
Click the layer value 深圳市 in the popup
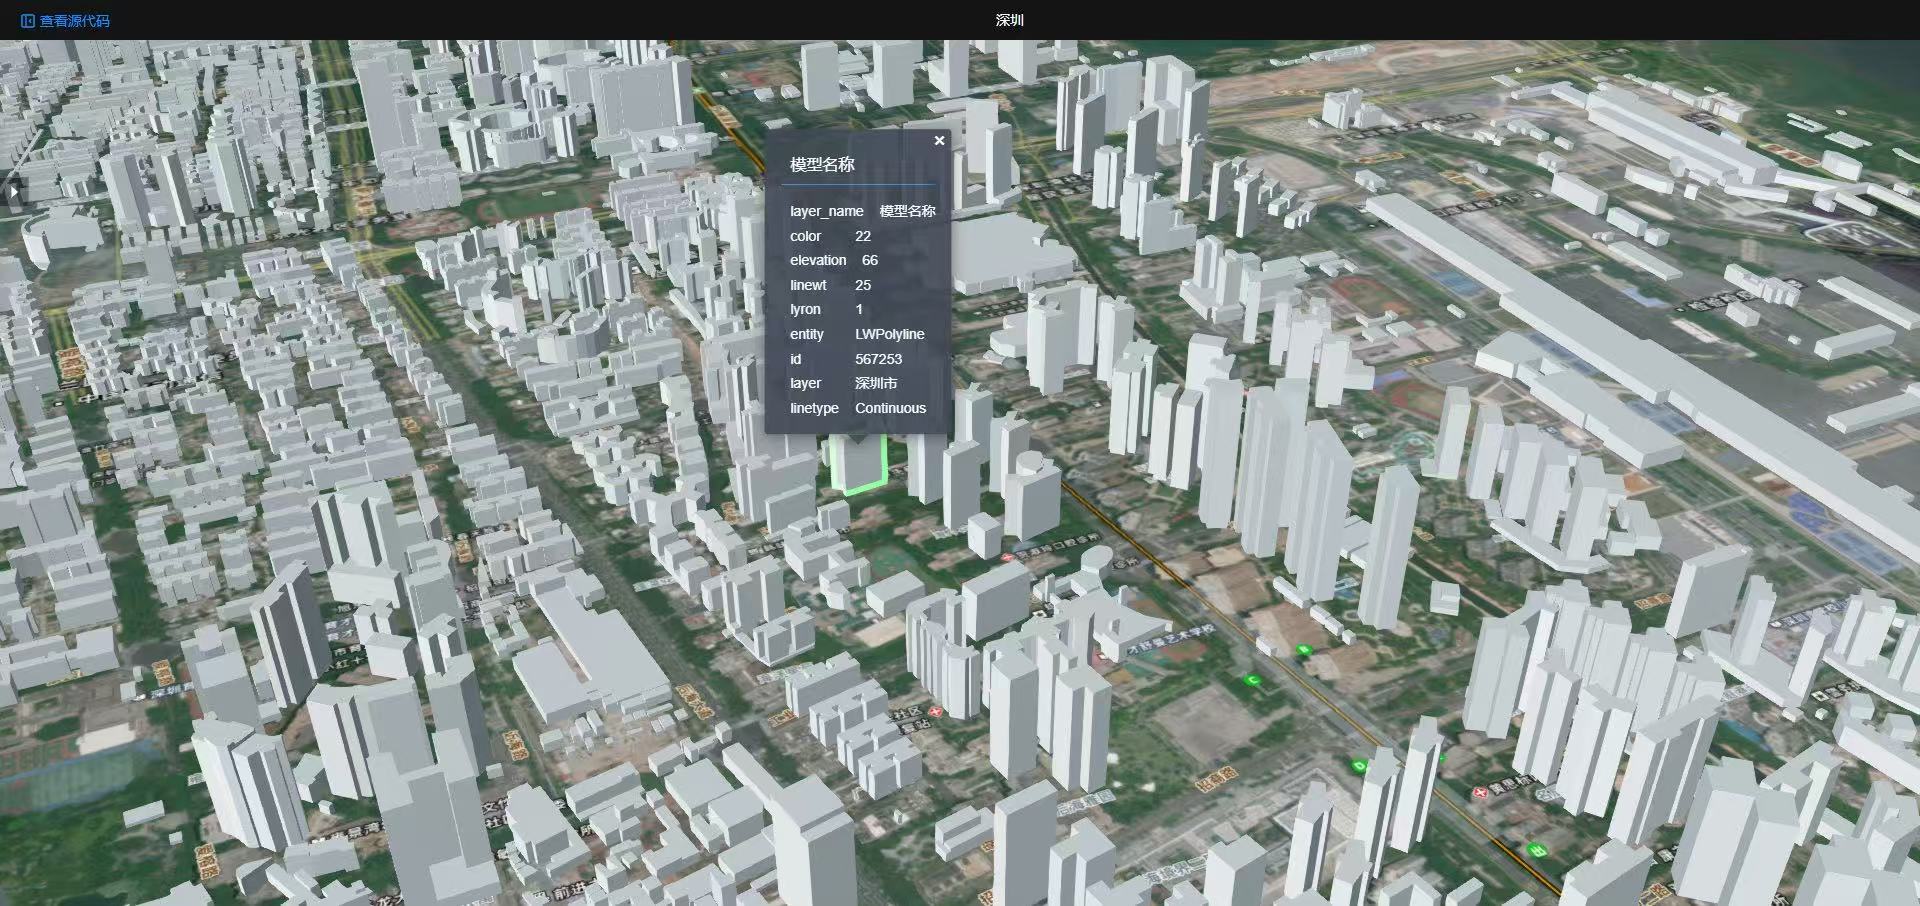click(875, 383)
